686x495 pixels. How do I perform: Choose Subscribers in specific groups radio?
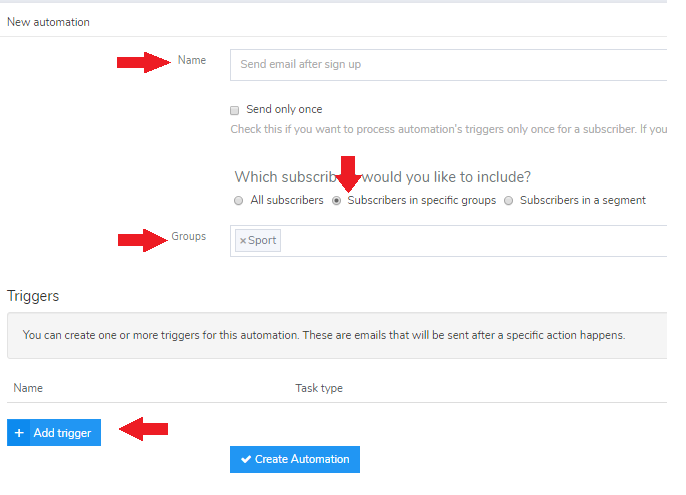pos(337,201)
